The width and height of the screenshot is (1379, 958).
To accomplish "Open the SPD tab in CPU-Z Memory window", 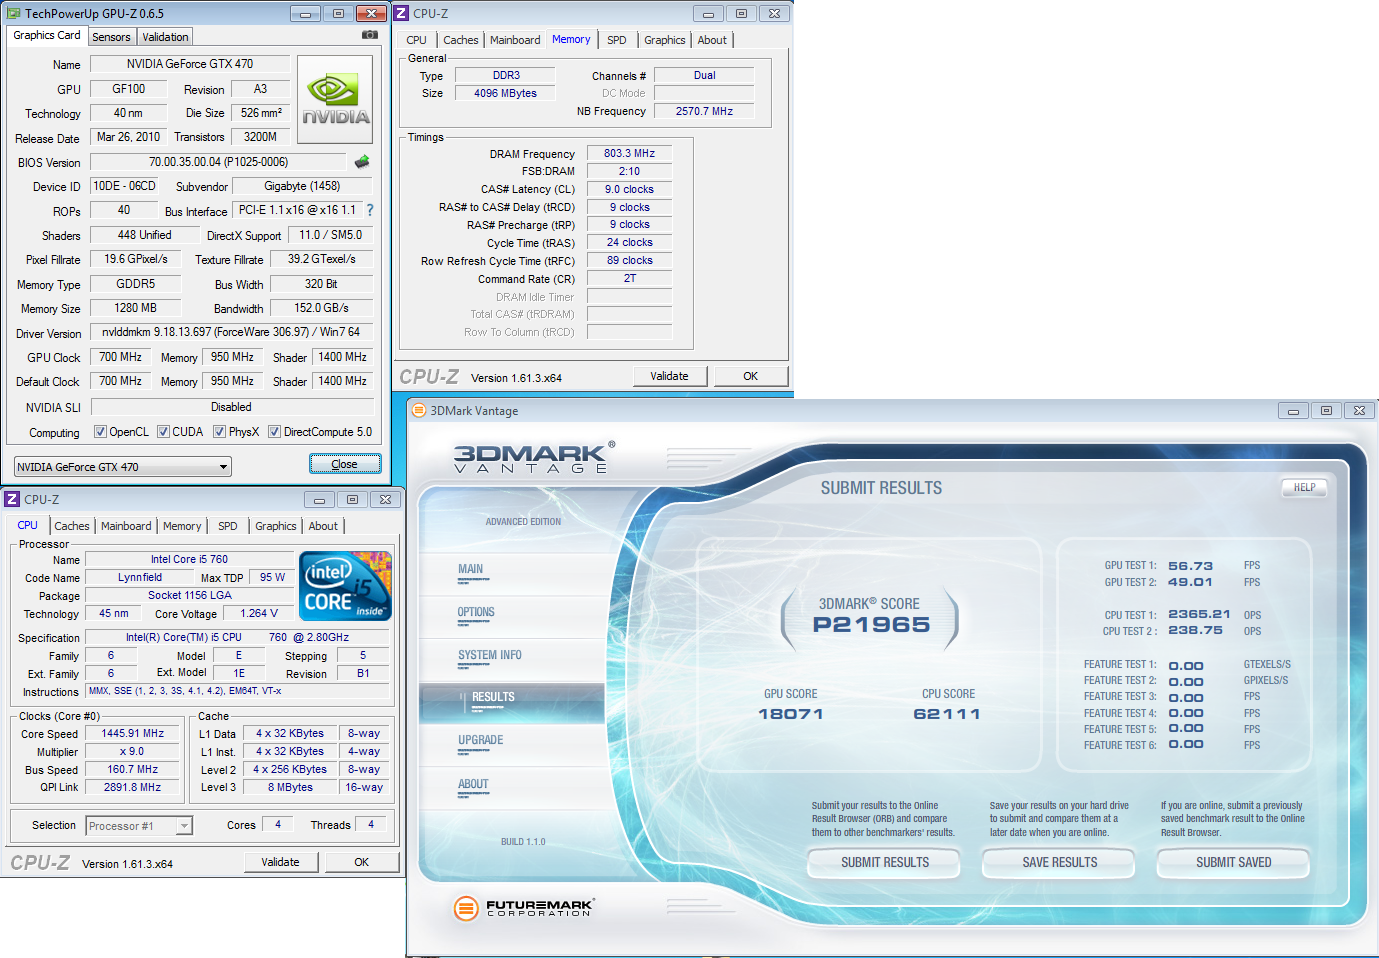I will coord(617,40).
